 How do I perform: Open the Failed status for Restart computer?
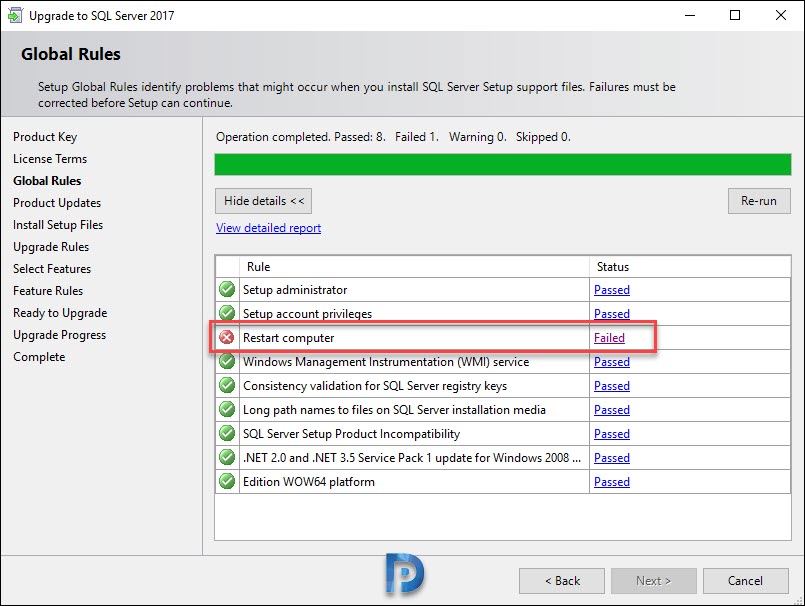pyautogui.click(x=609, y=338)
